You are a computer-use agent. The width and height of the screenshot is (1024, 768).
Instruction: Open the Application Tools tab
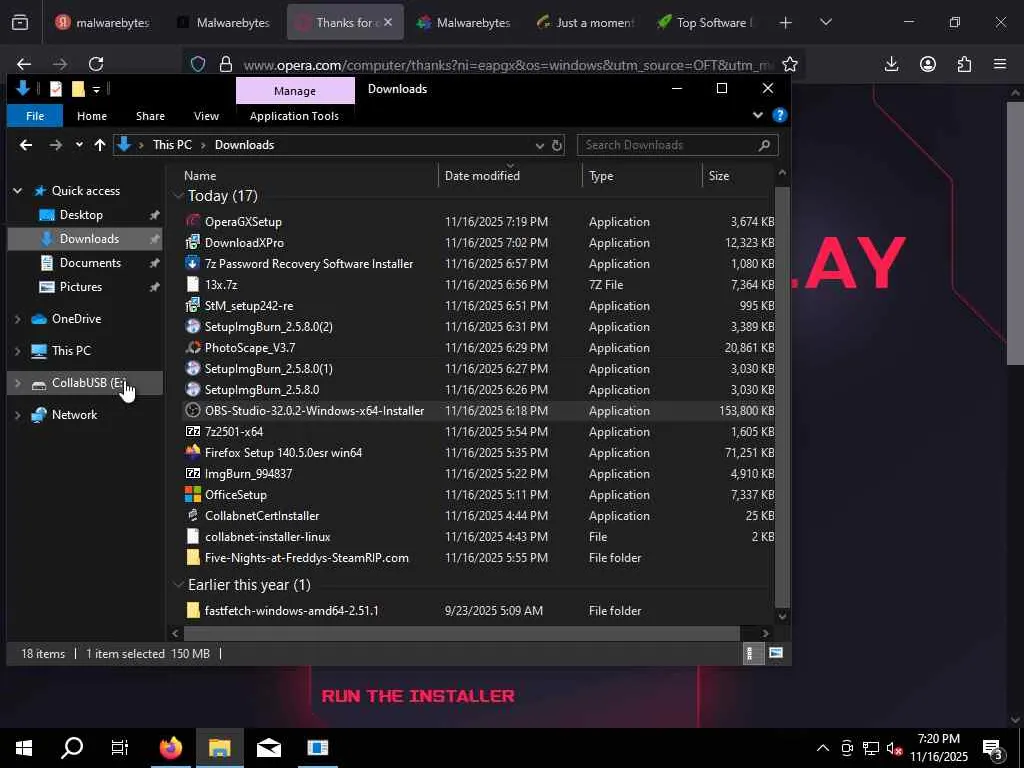click(x=294, y=116)
